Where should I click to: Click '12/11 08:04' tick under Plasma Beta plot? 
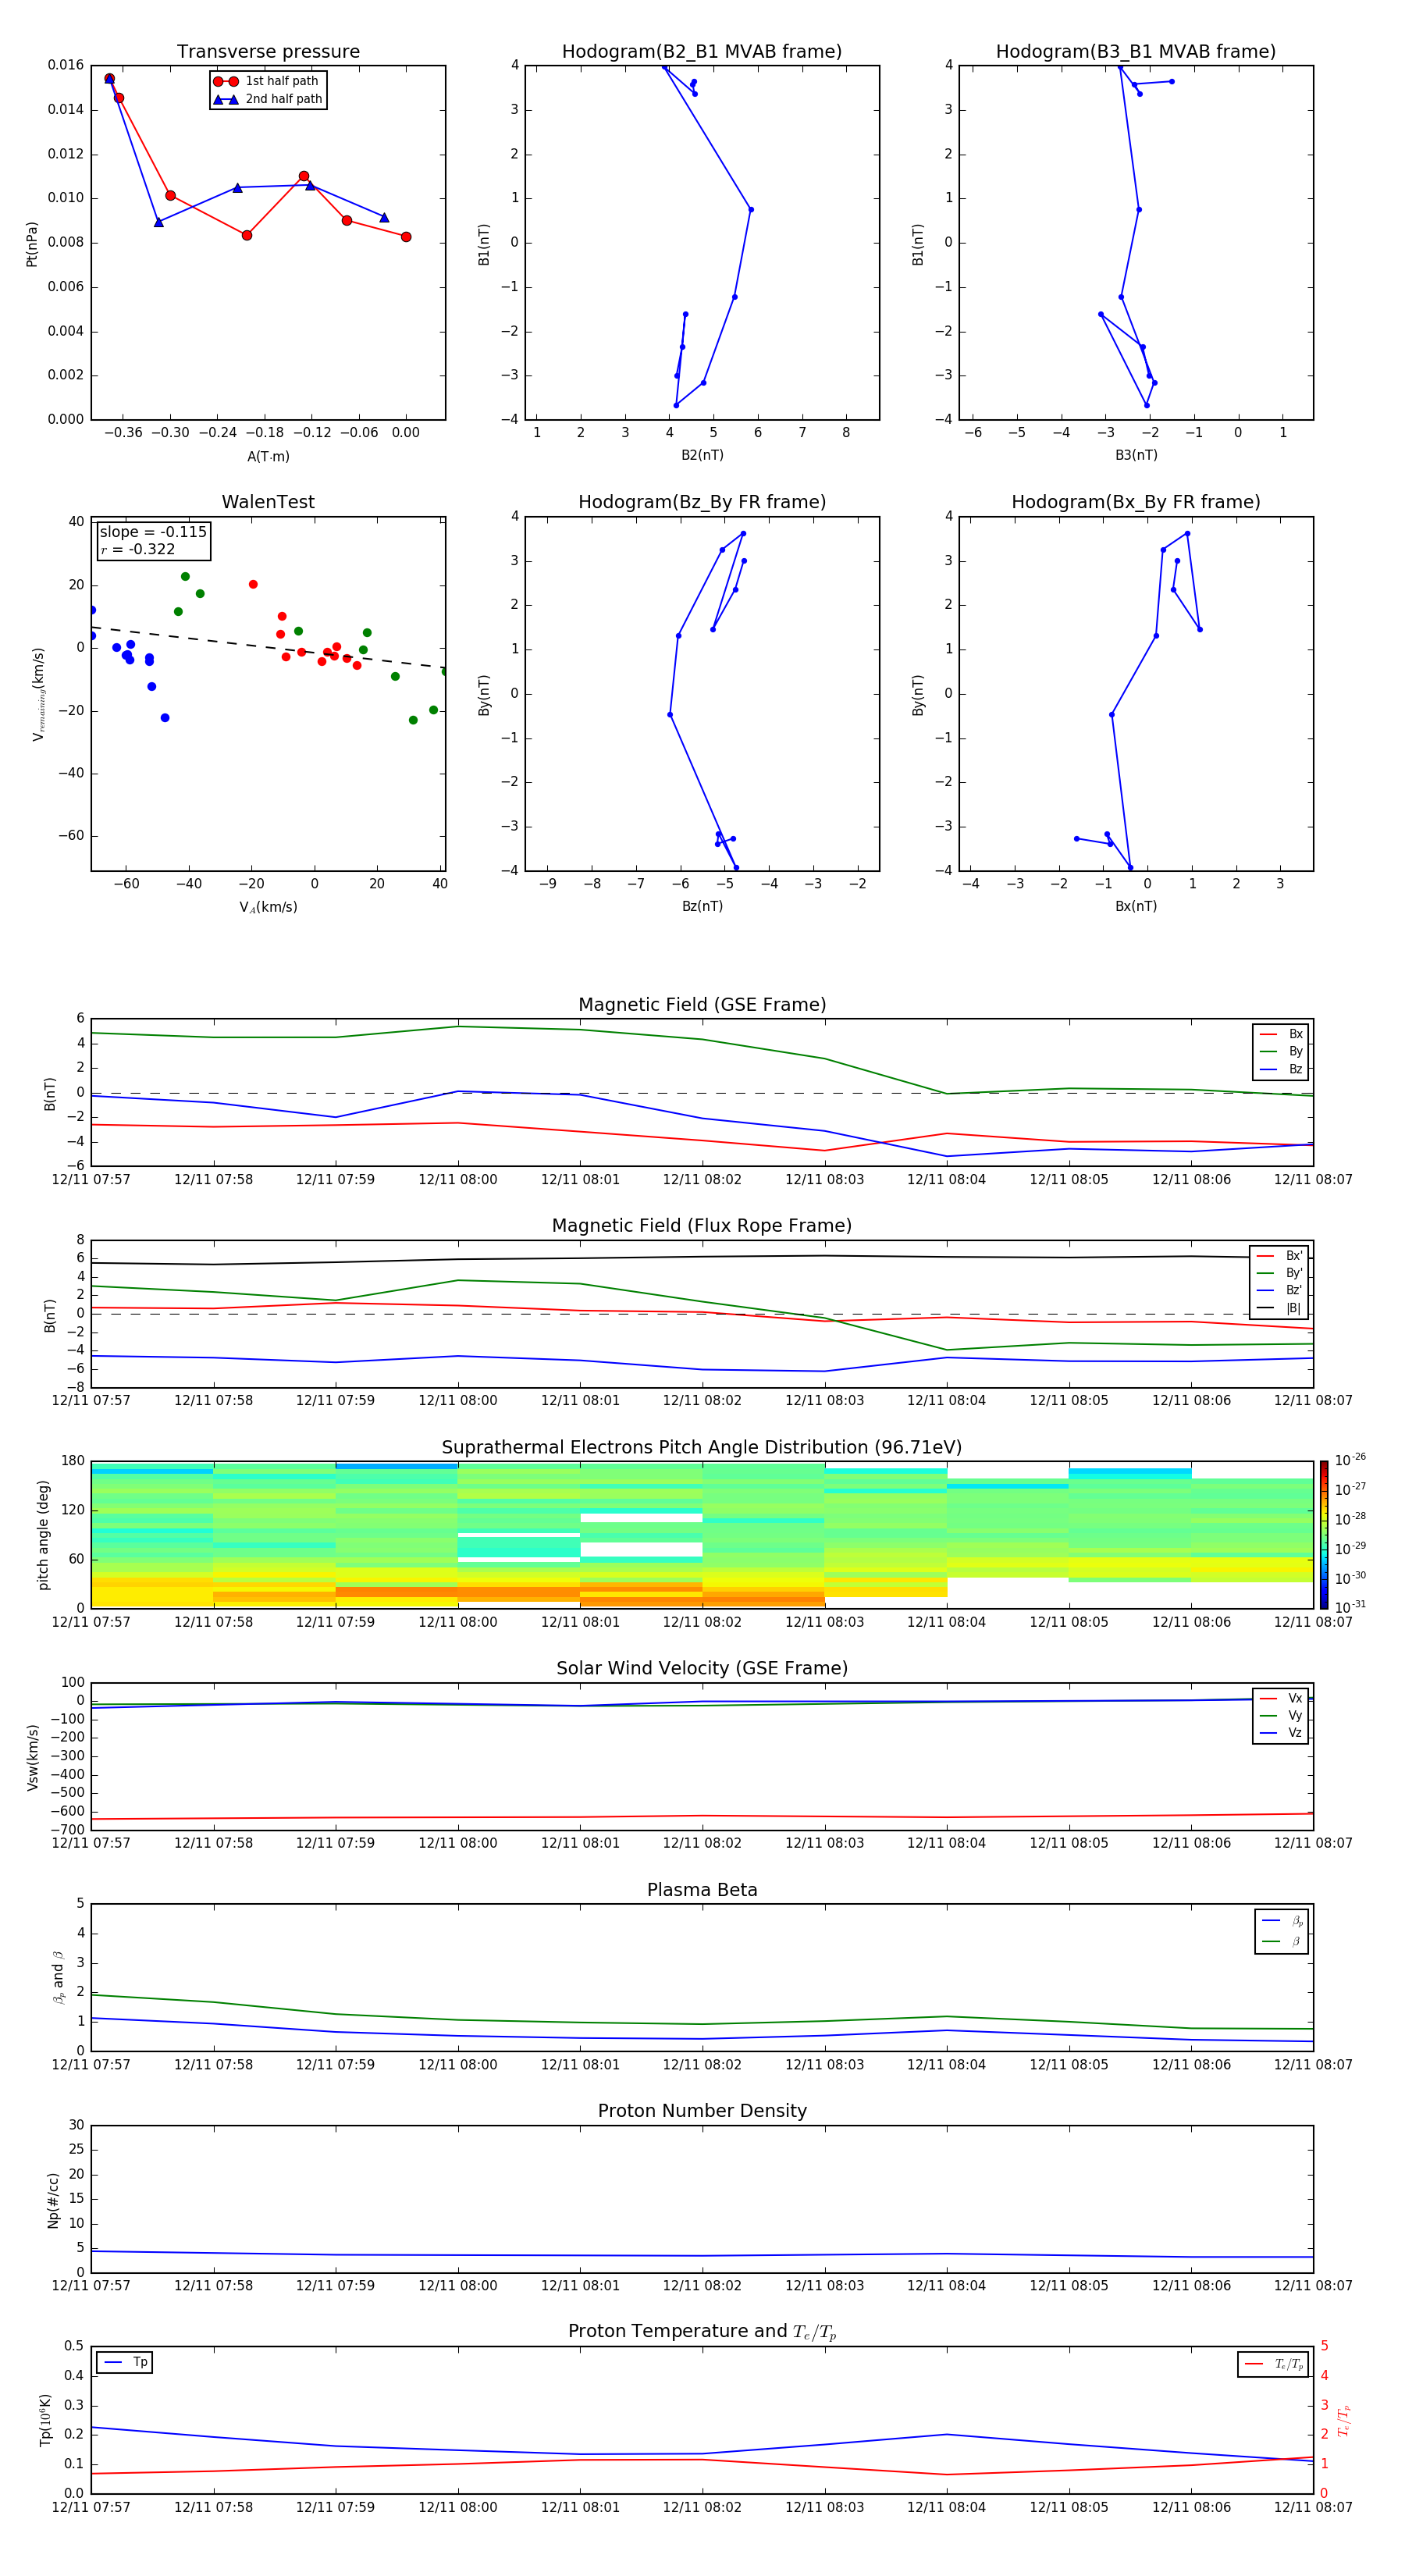[946, 2065]
